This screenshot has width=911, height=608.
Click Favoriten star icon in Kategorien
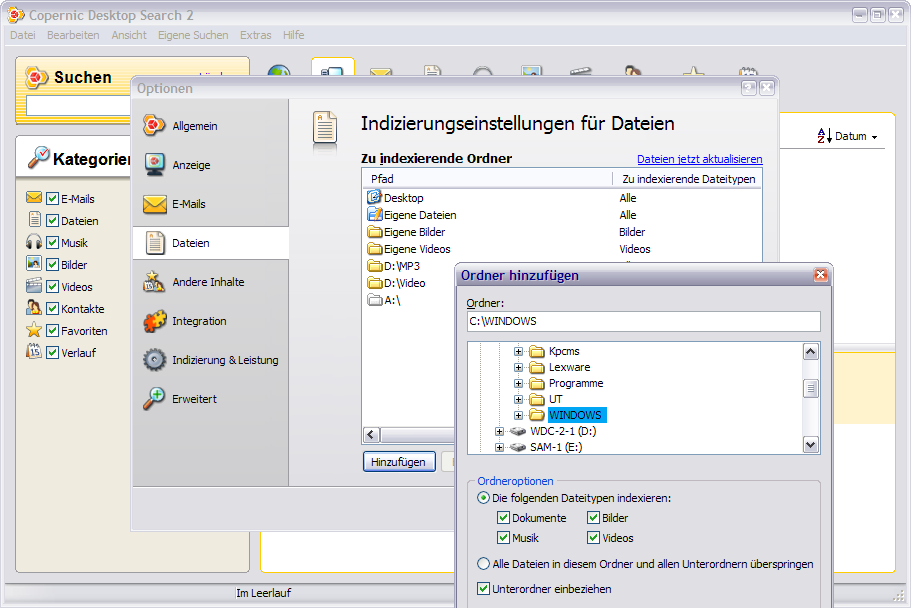(34, 330)
